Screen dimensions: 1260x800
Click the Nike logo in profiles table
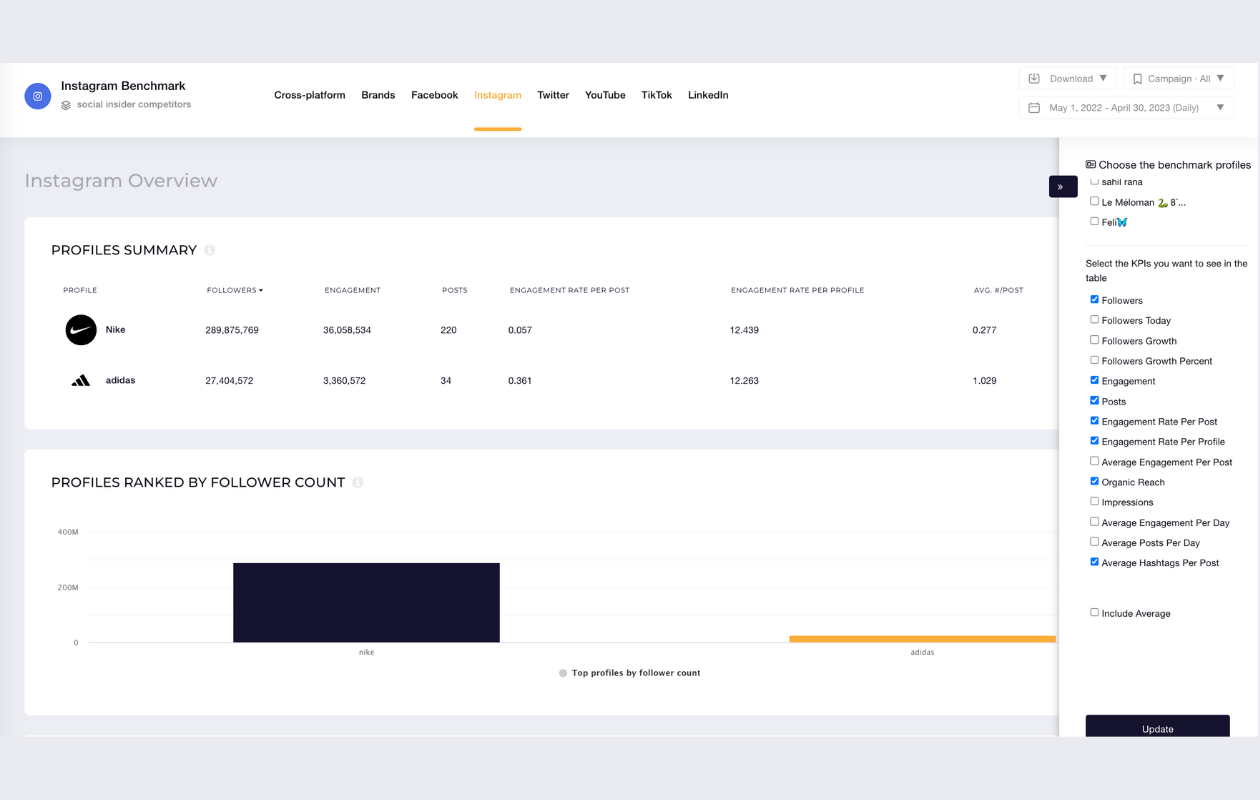(81, 330)
